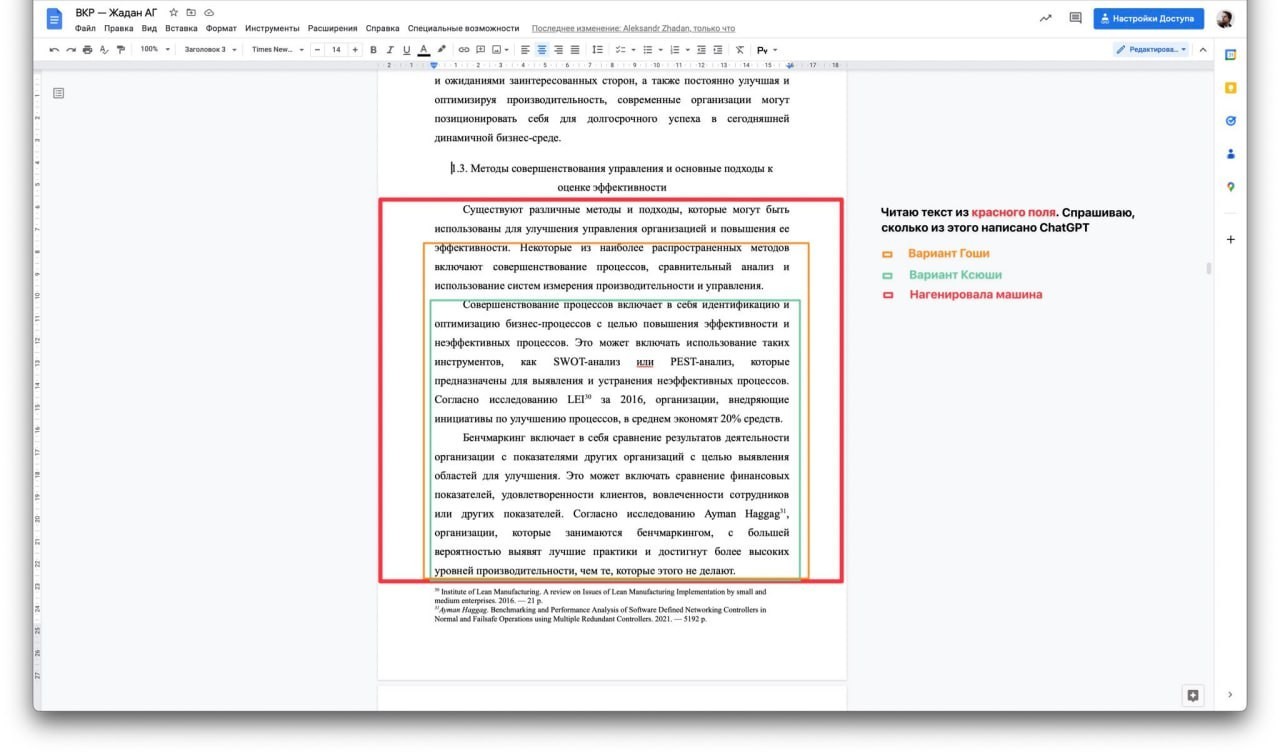Show the document outline
The image size is (1280, 755).
coord(59,93)
